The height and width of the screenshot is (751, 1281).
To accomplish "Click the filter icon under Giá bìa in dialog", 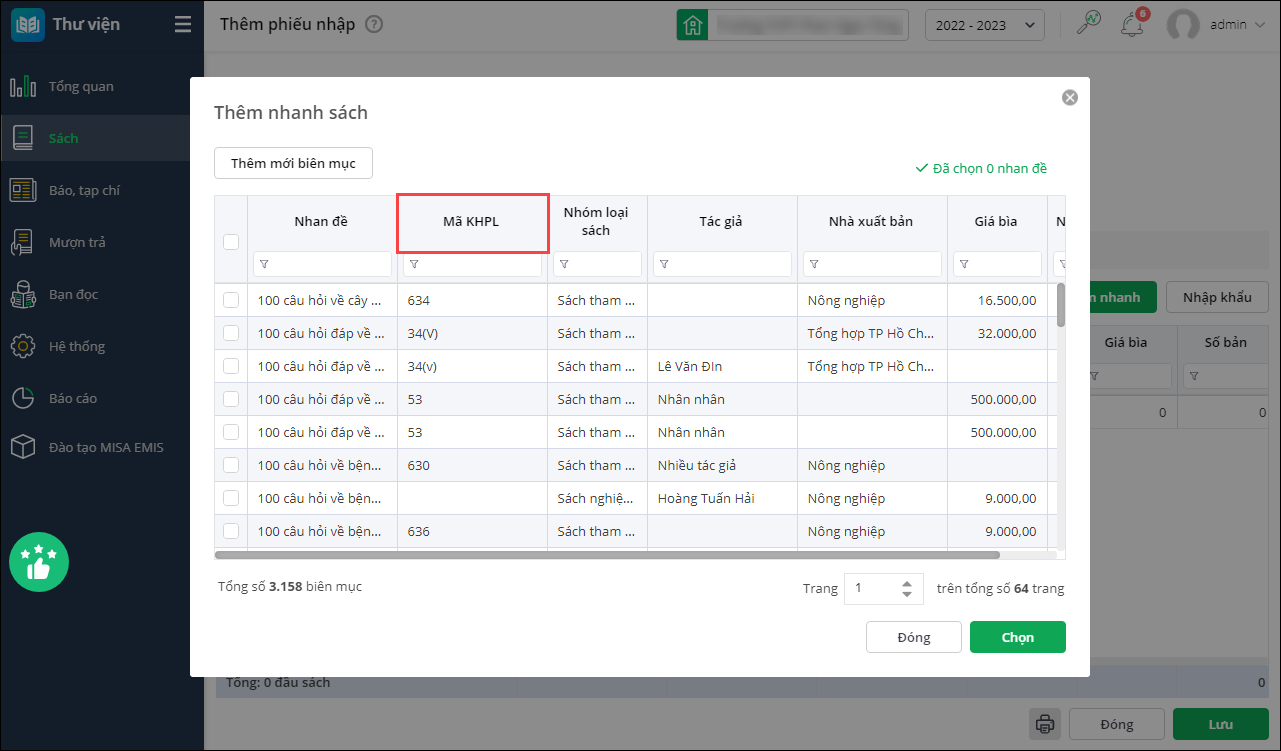I will [x=964, y=265].
